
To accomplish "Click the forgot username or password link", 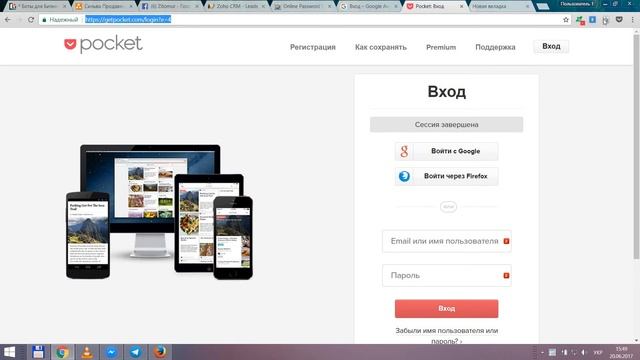I will pos(447,336).
